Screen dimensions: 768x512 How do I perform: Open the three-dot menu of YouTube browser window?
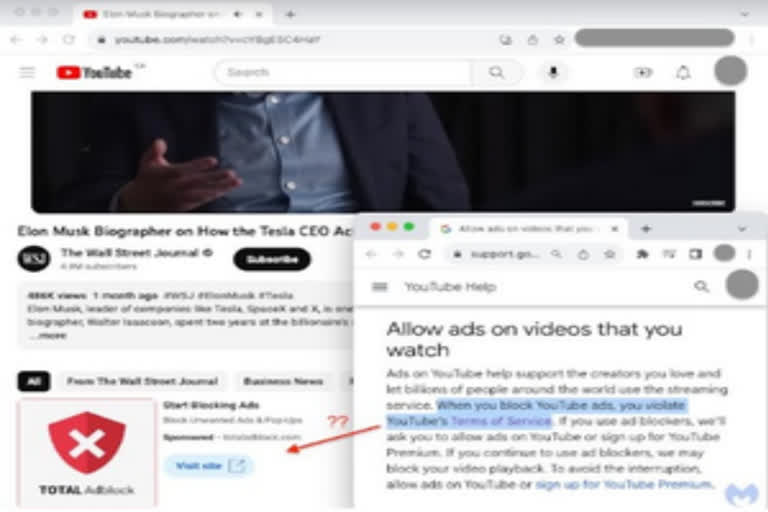(x=752, y=40)
